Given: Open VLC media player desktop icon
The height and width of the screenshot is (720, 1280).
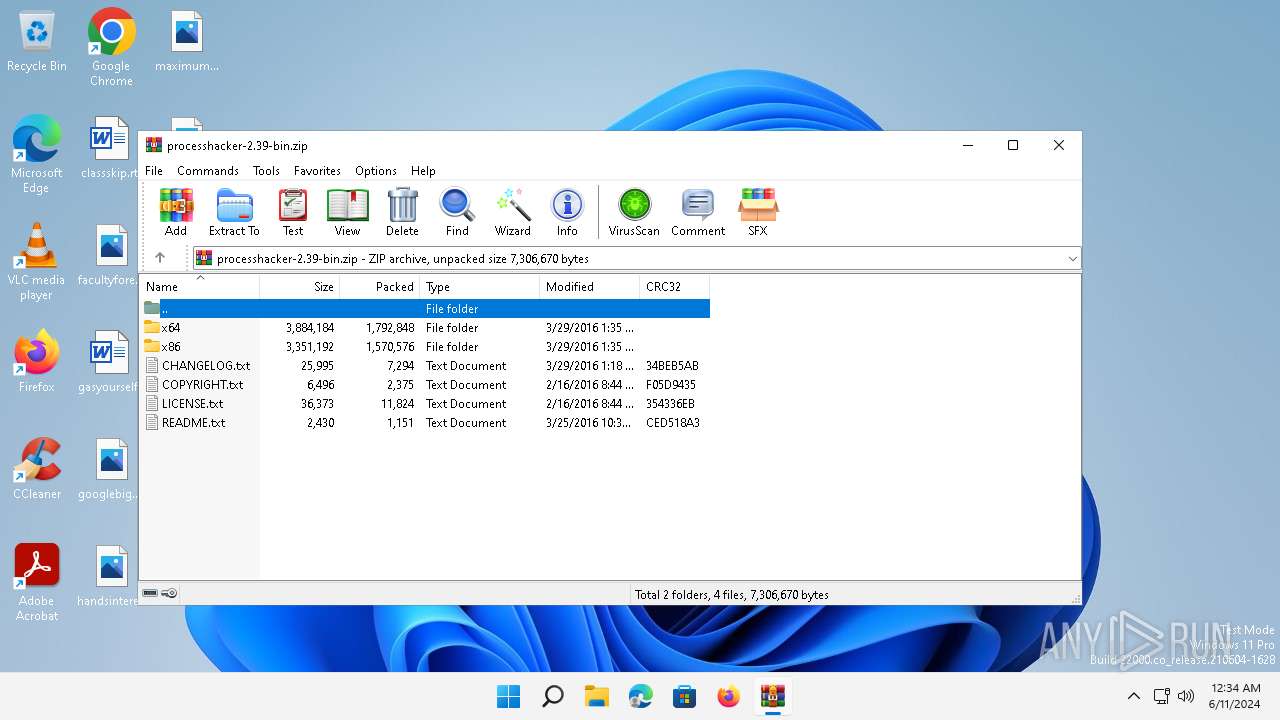Looking at the screenshot, I should [x=37, y=262].
